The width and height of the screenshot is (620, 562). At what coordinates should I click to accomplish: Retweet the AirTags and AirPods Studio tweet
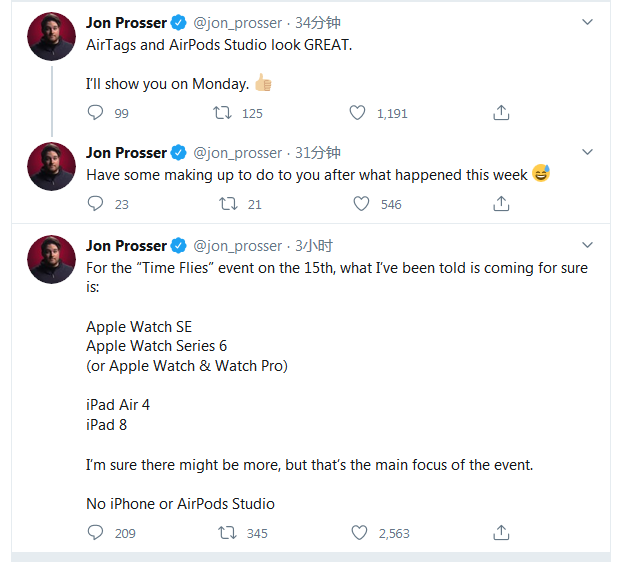(226, 113)
